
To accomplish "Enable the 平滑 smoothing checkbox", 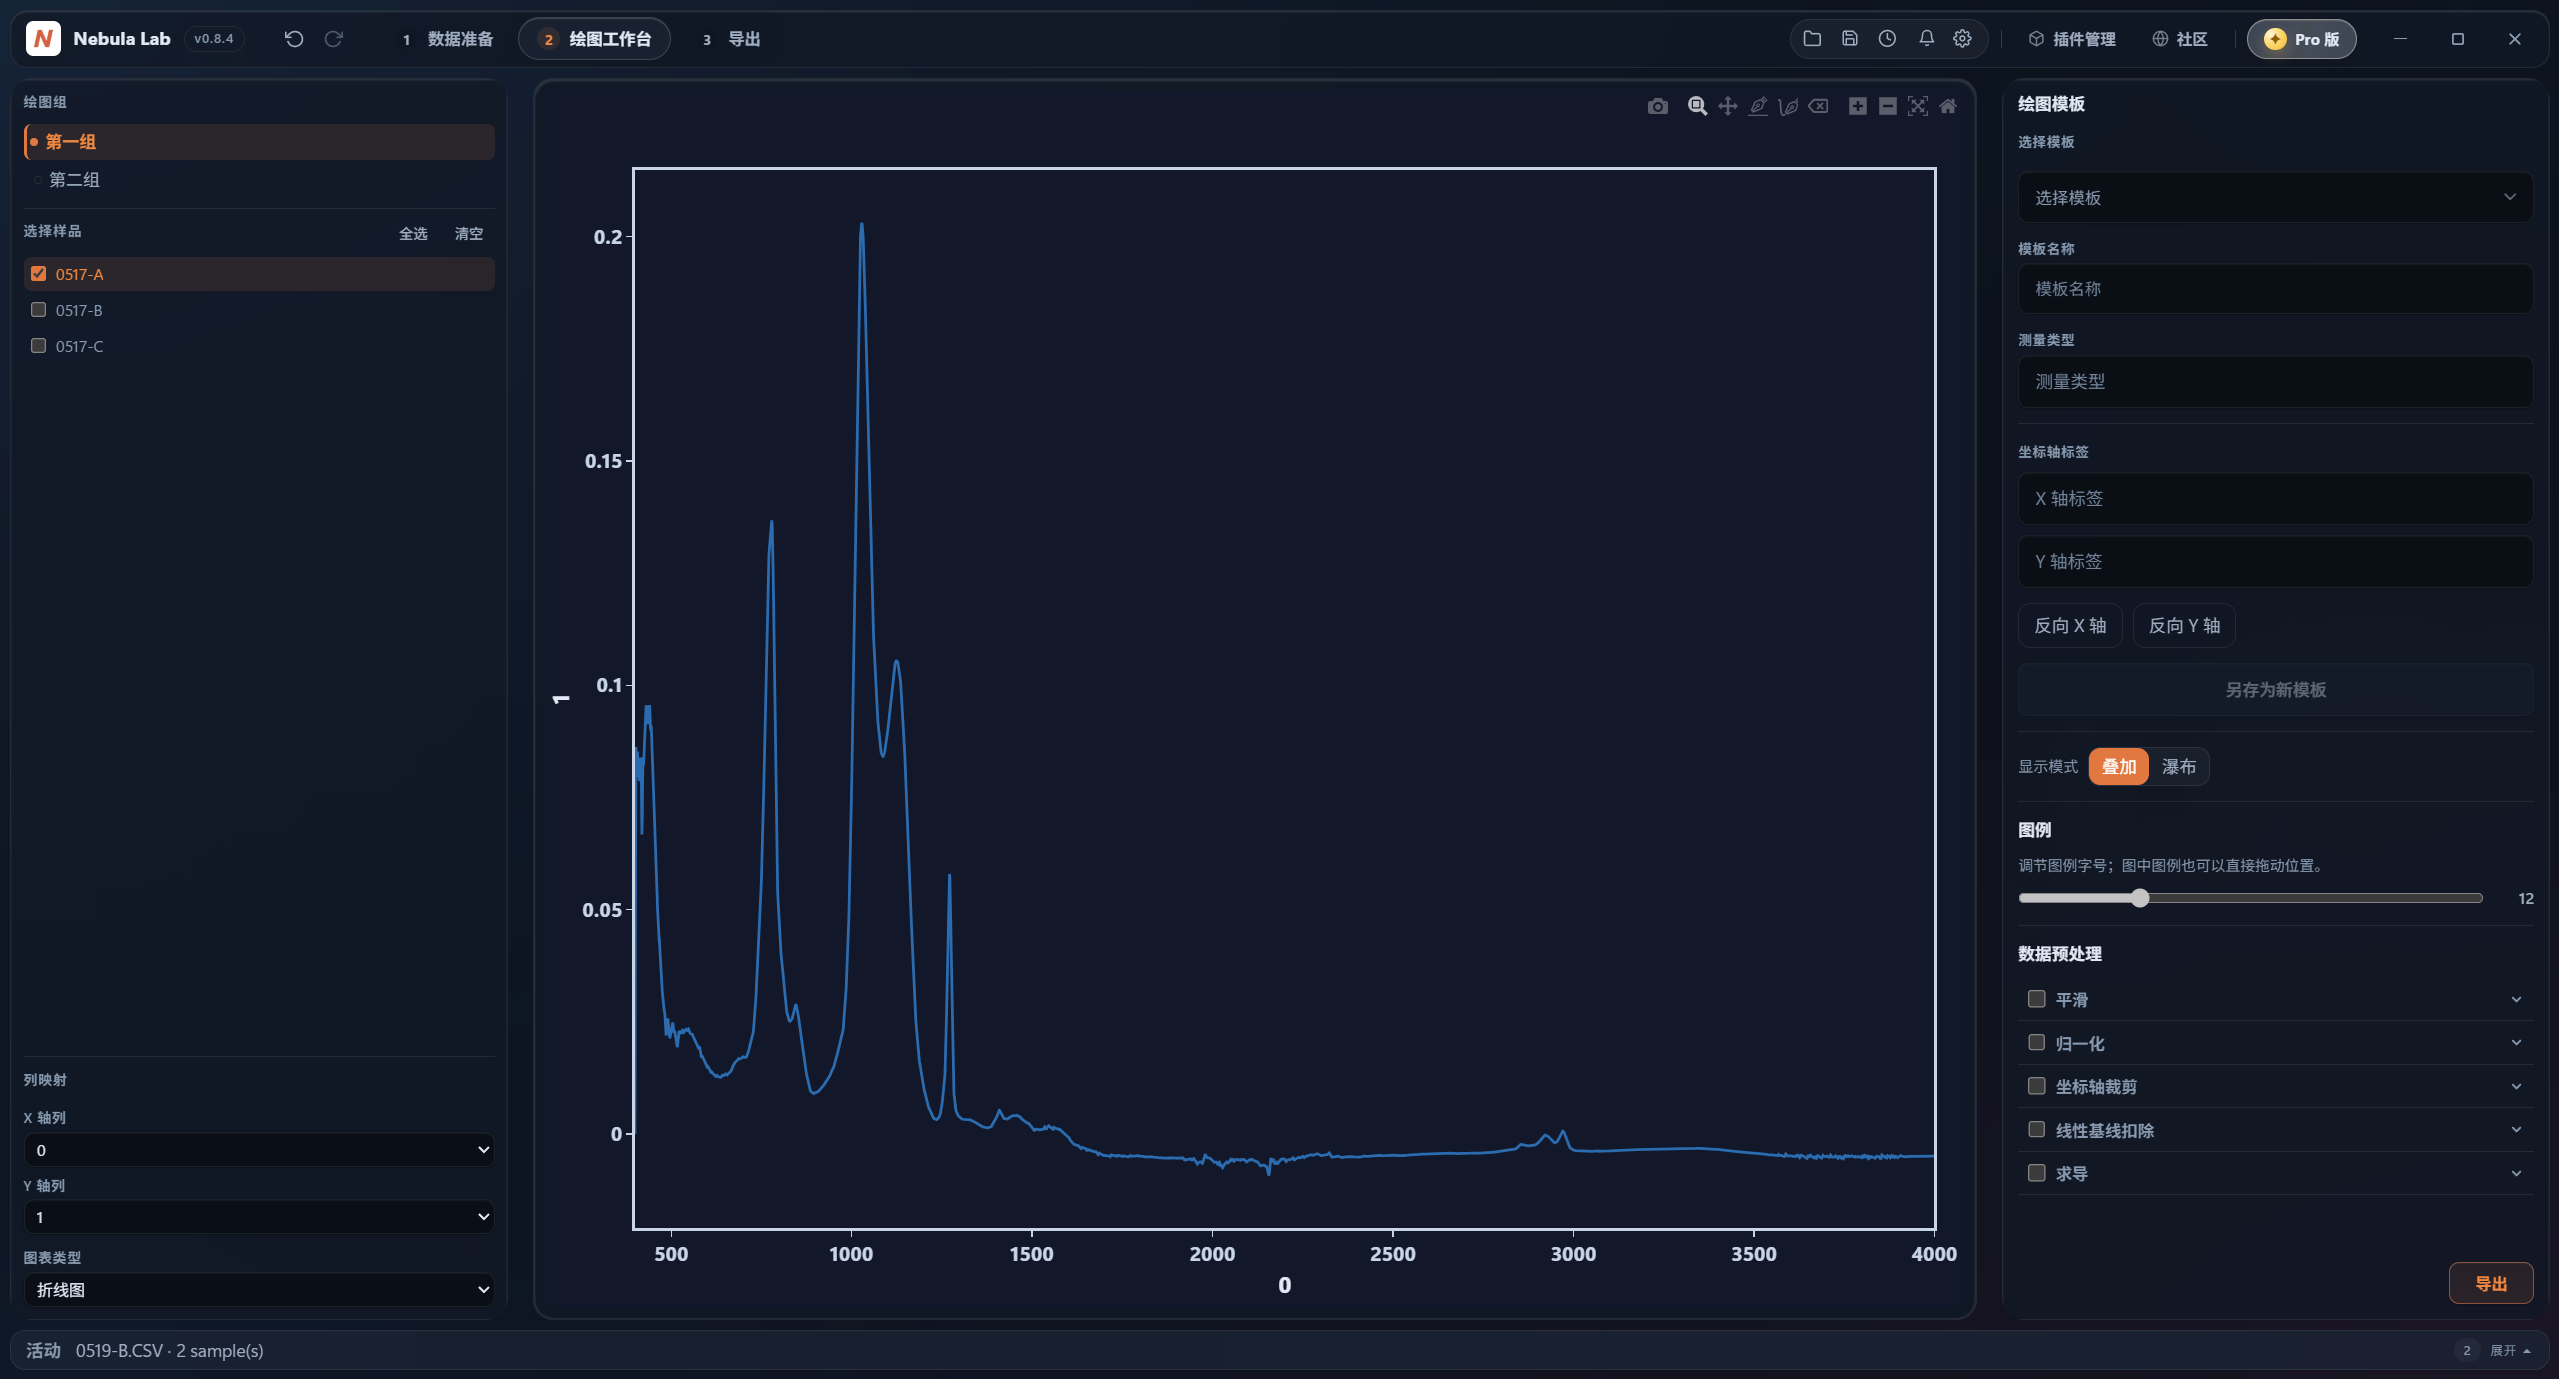I will [2035, 999].
